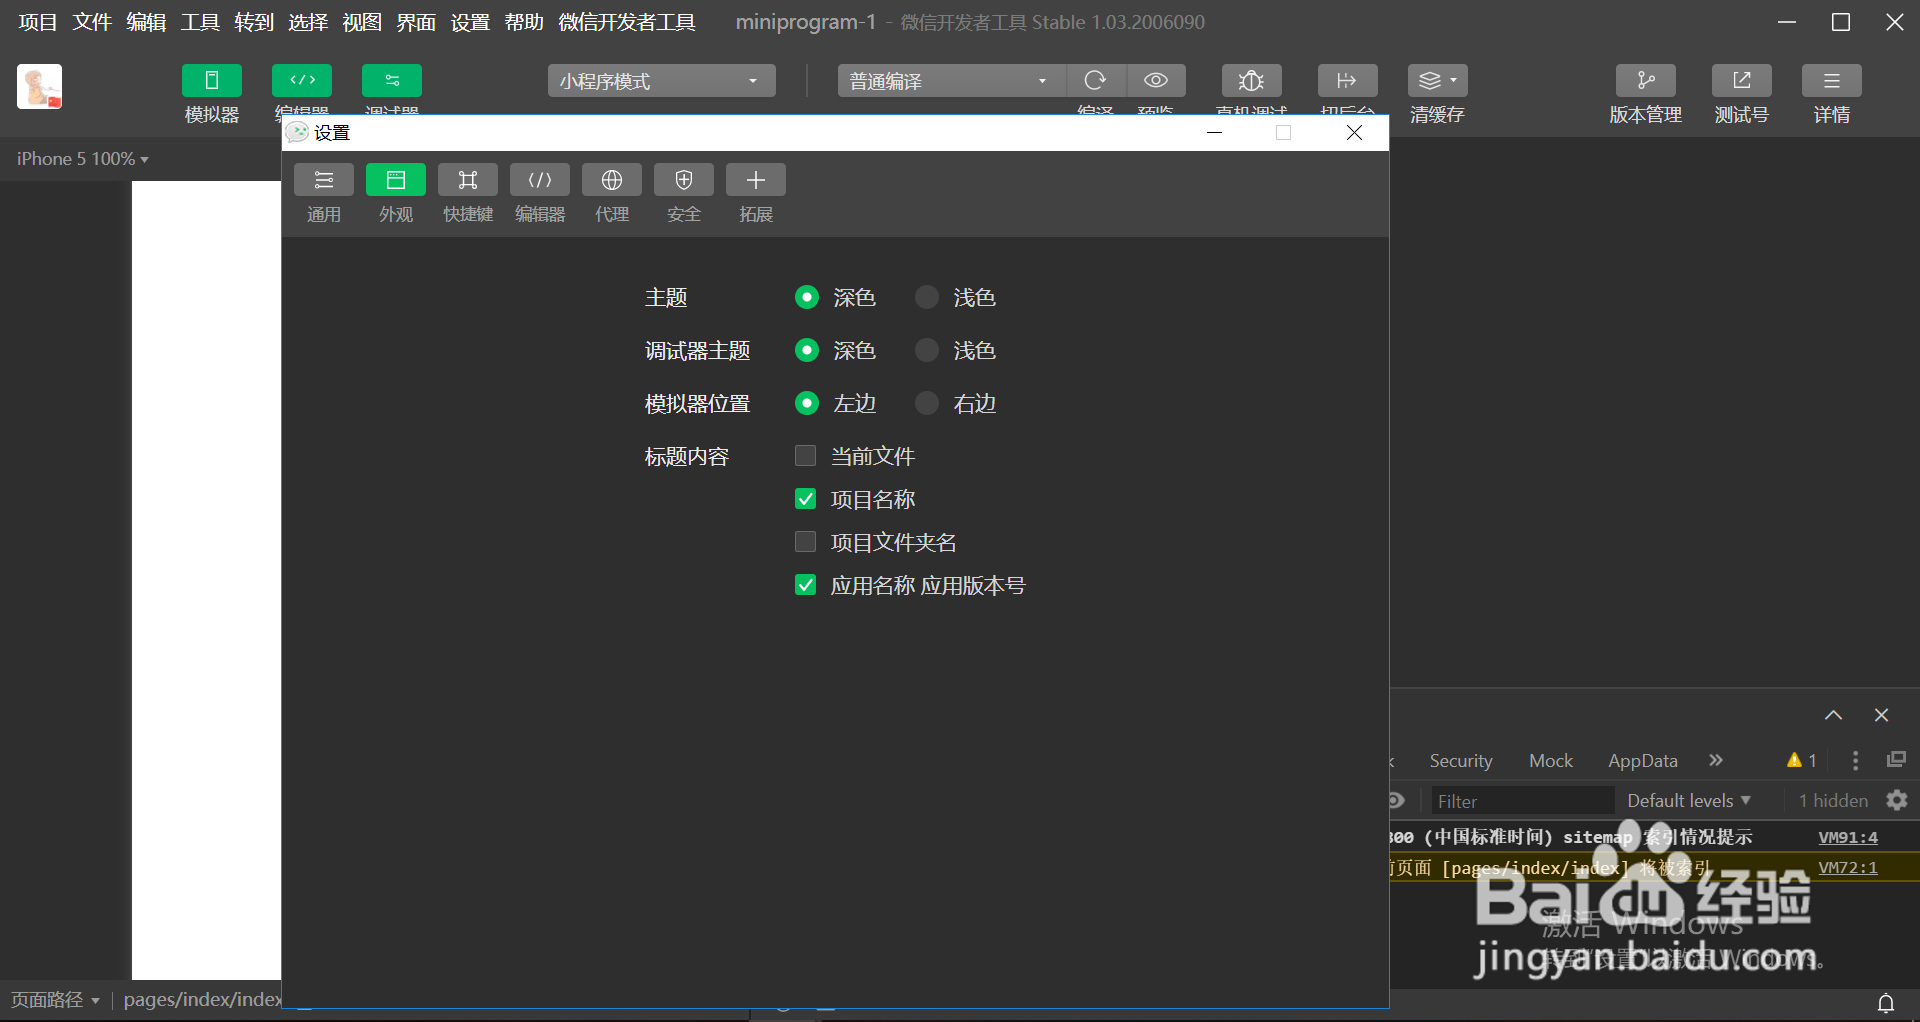The image size is (1920, 1022).
Task: Open the 普通编译 compile mode dropdown
Action: (951, 81)
